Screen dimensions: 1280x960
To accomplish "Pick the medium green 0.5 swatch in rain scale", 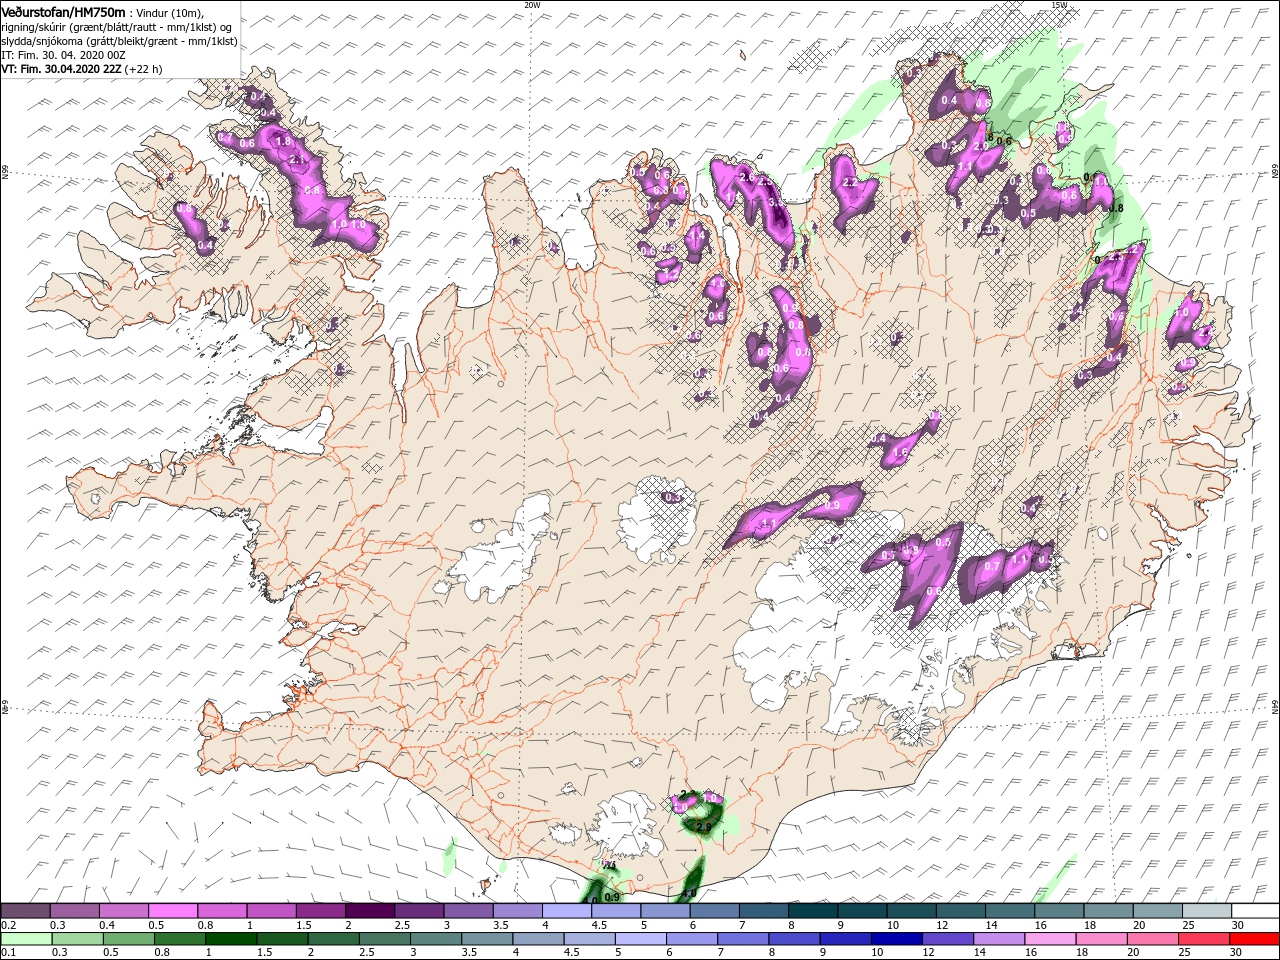I will click(127, 939).
